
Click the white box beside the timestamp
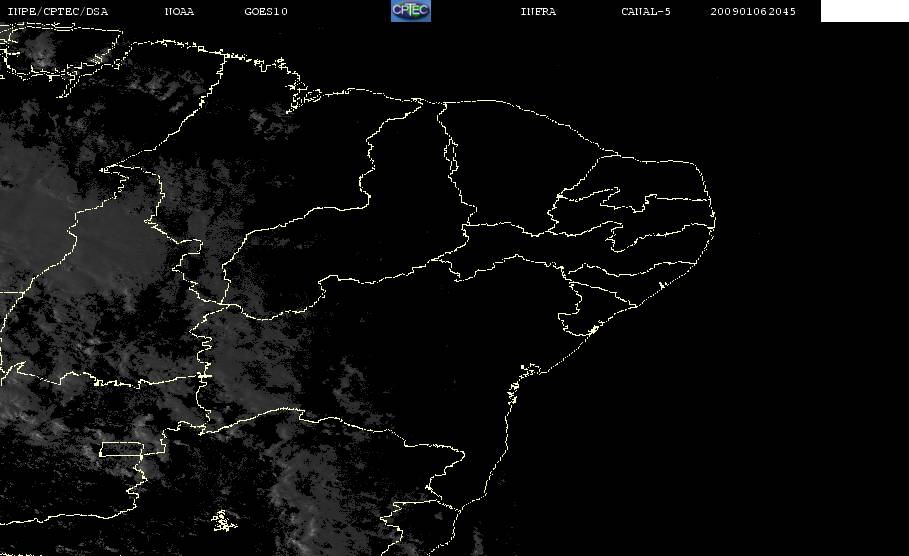tap(865, 11)
